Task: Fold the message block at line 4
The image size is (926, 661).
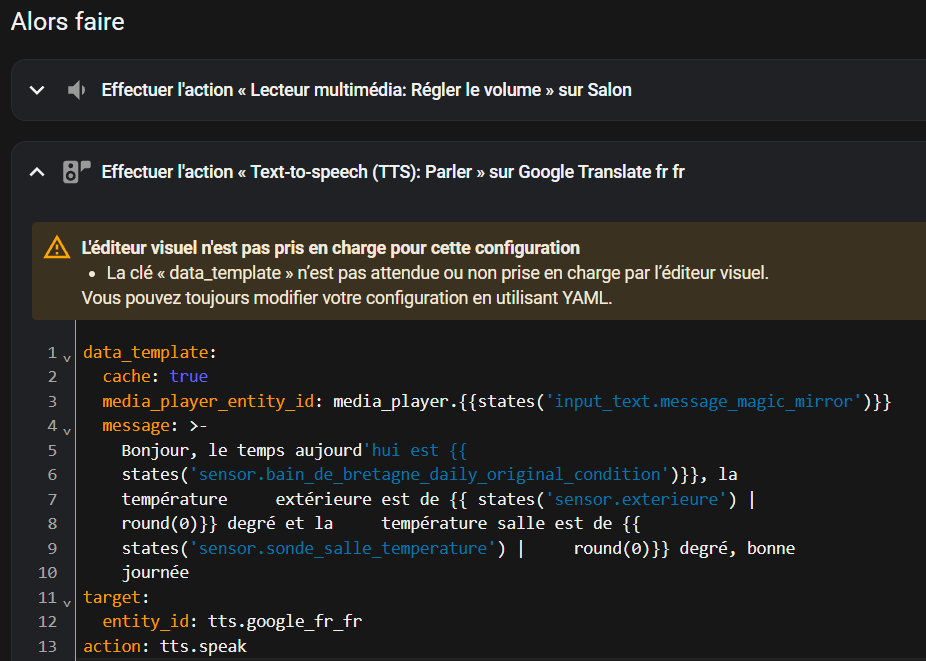Action: pos(67,431)
